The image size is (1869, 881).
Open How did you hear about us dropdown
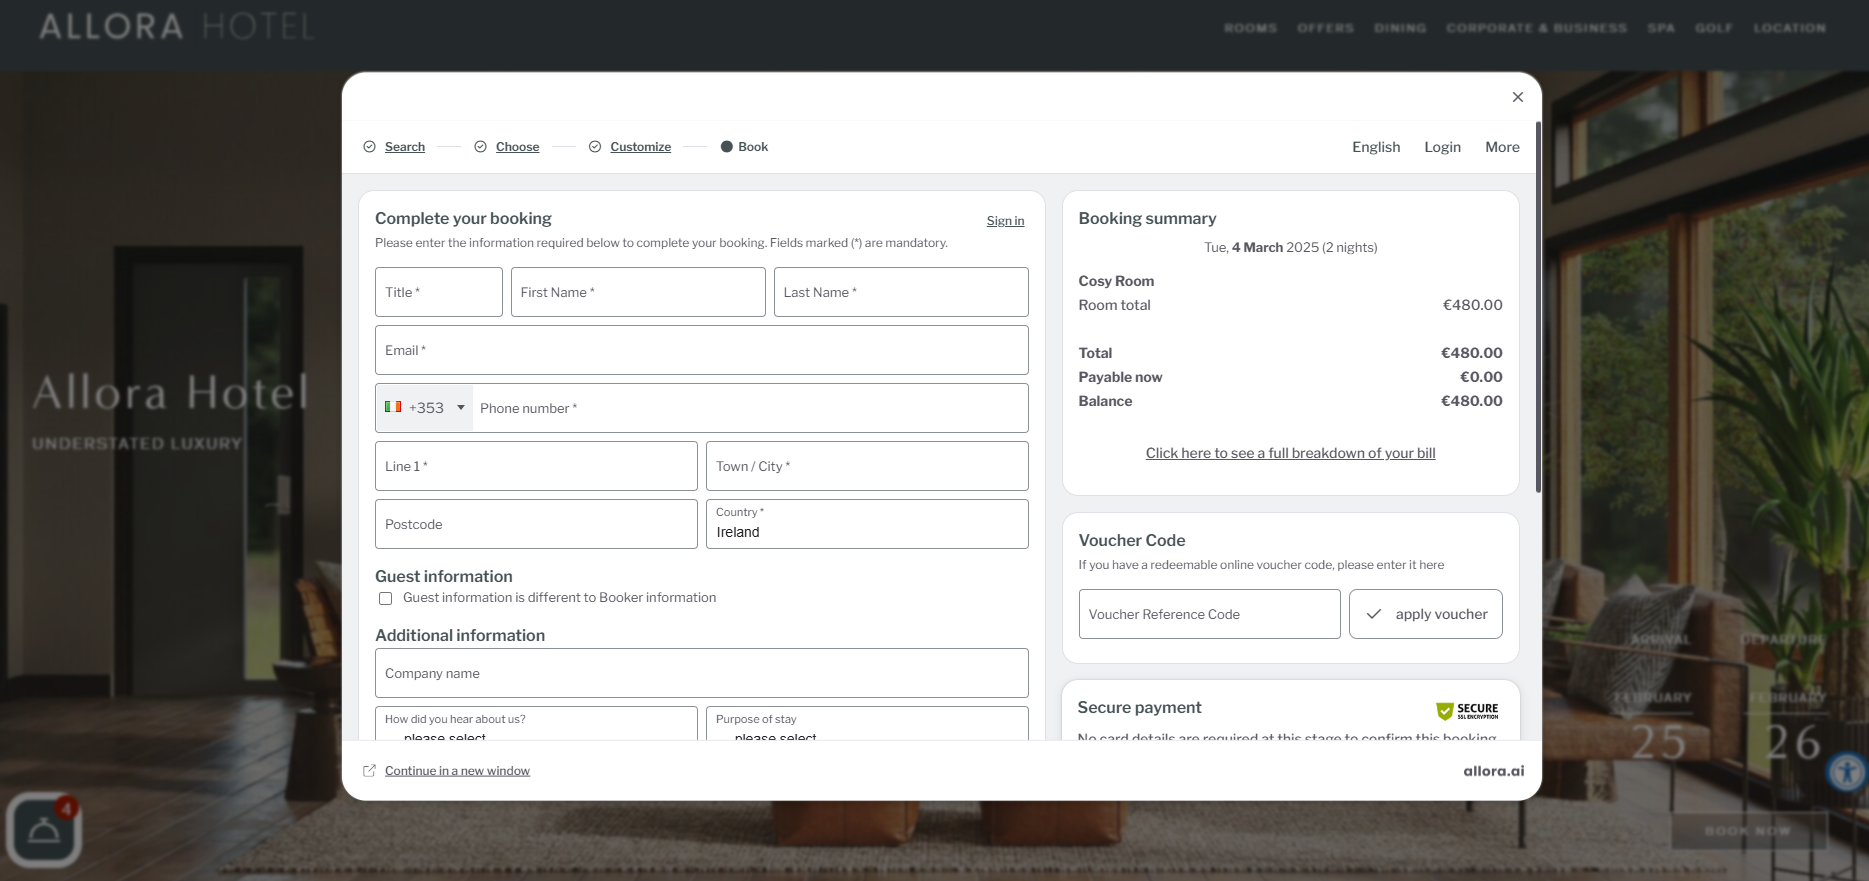tap(536, 724)
